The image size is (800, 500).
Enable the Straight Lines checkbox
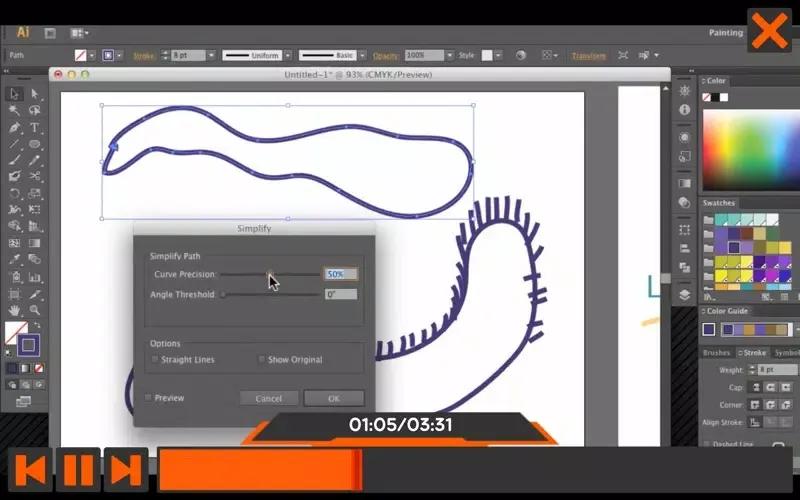(x=155, y=359)
